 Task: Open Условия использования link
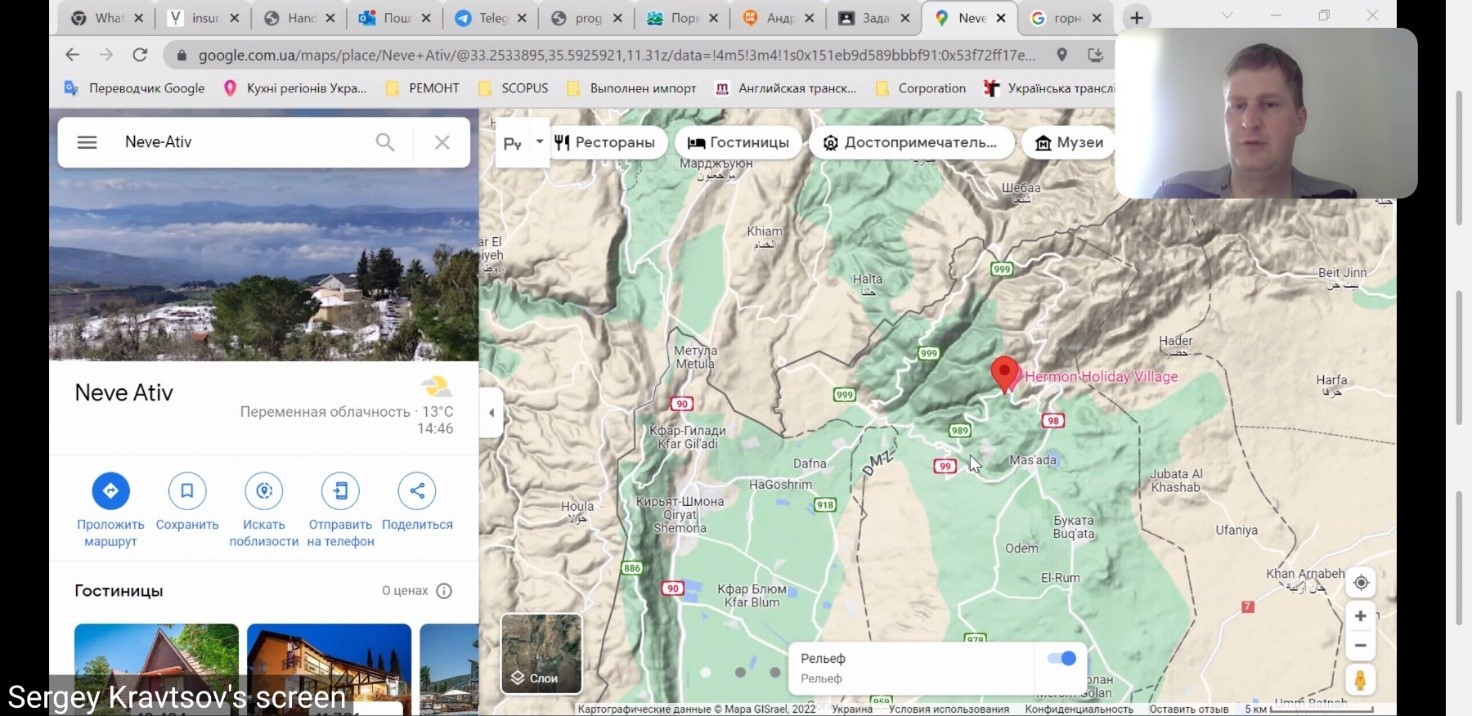948,709
